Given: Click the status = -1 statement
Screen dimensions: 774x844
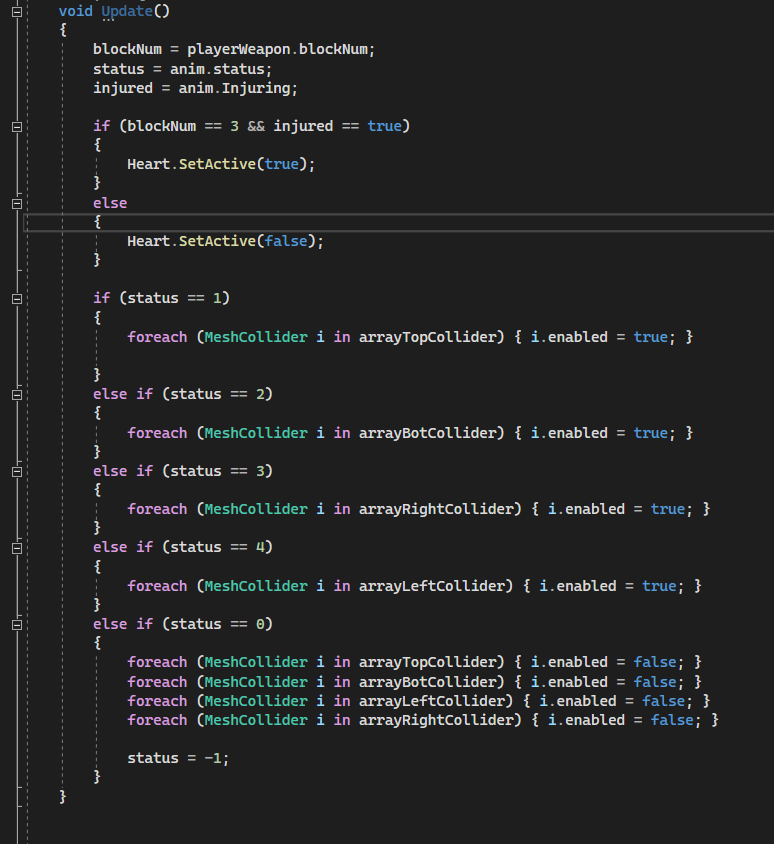Looking at the screenshot, I should 178,758.
